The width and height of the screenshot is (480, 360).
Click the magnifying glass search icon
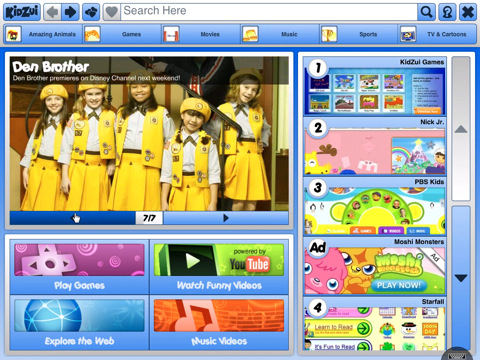point(426,12)
